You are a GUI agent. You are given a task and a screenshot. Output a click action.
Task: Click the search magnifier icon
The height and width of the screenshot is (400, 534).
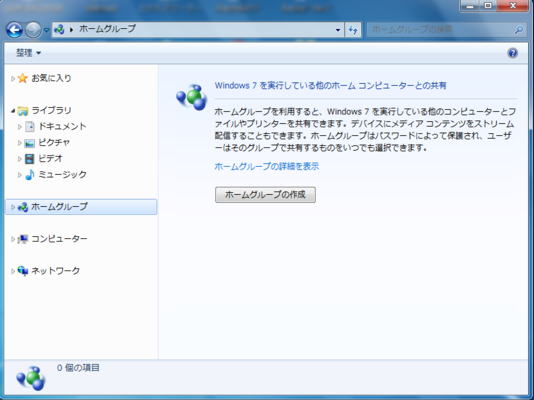[519, 30]
